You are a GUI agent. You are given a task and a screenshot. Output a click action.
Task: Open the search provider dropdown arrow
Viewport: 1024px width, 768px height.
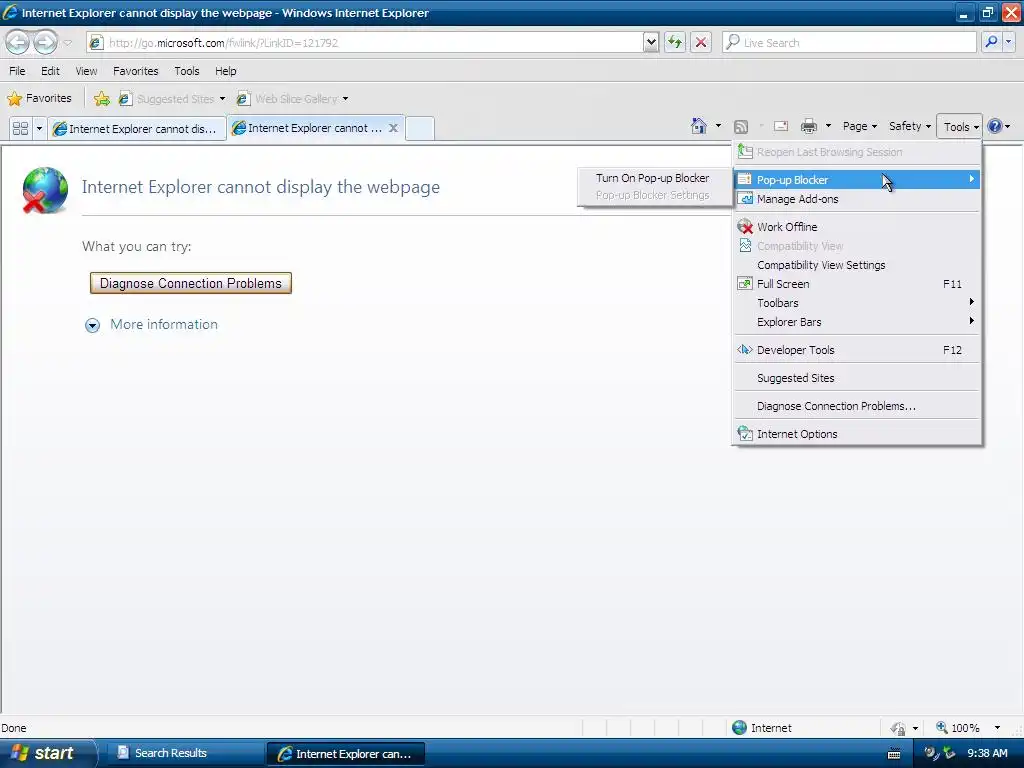(x=1009, y=42)
